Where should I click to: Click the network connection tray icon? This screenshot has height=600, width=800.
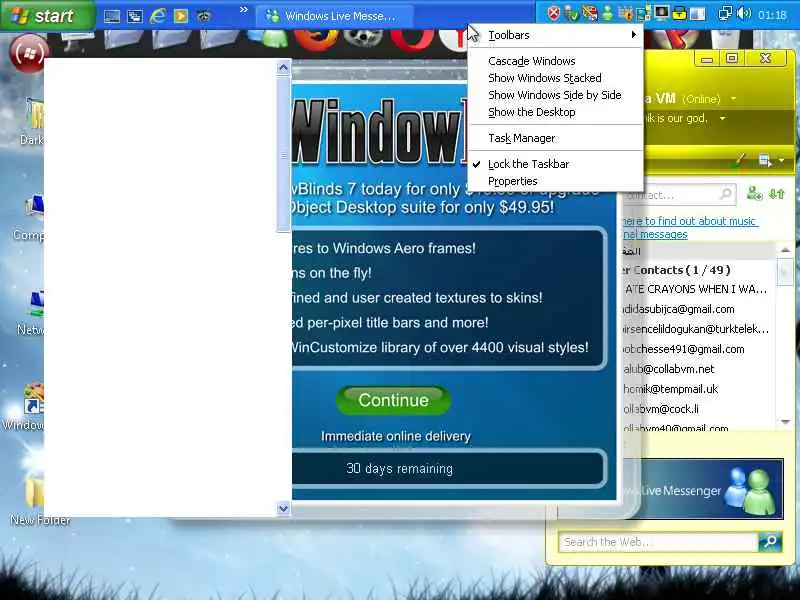tap(724, 13)
